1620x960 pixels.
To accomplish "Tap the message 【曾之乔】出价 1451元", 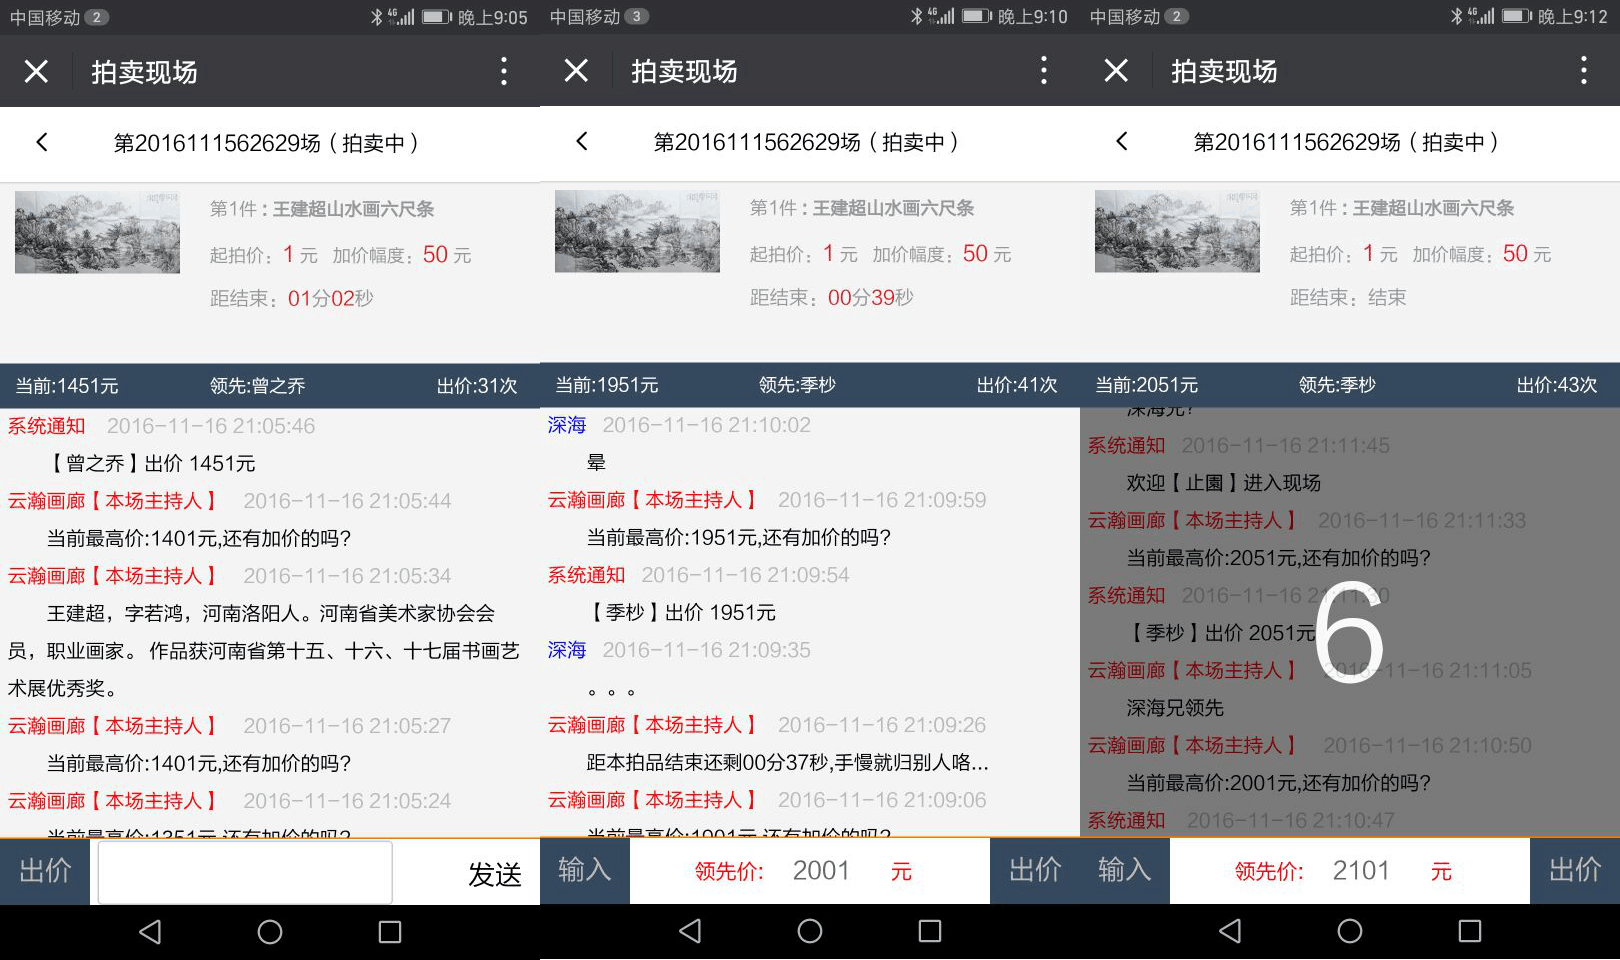I will (153, 464).
